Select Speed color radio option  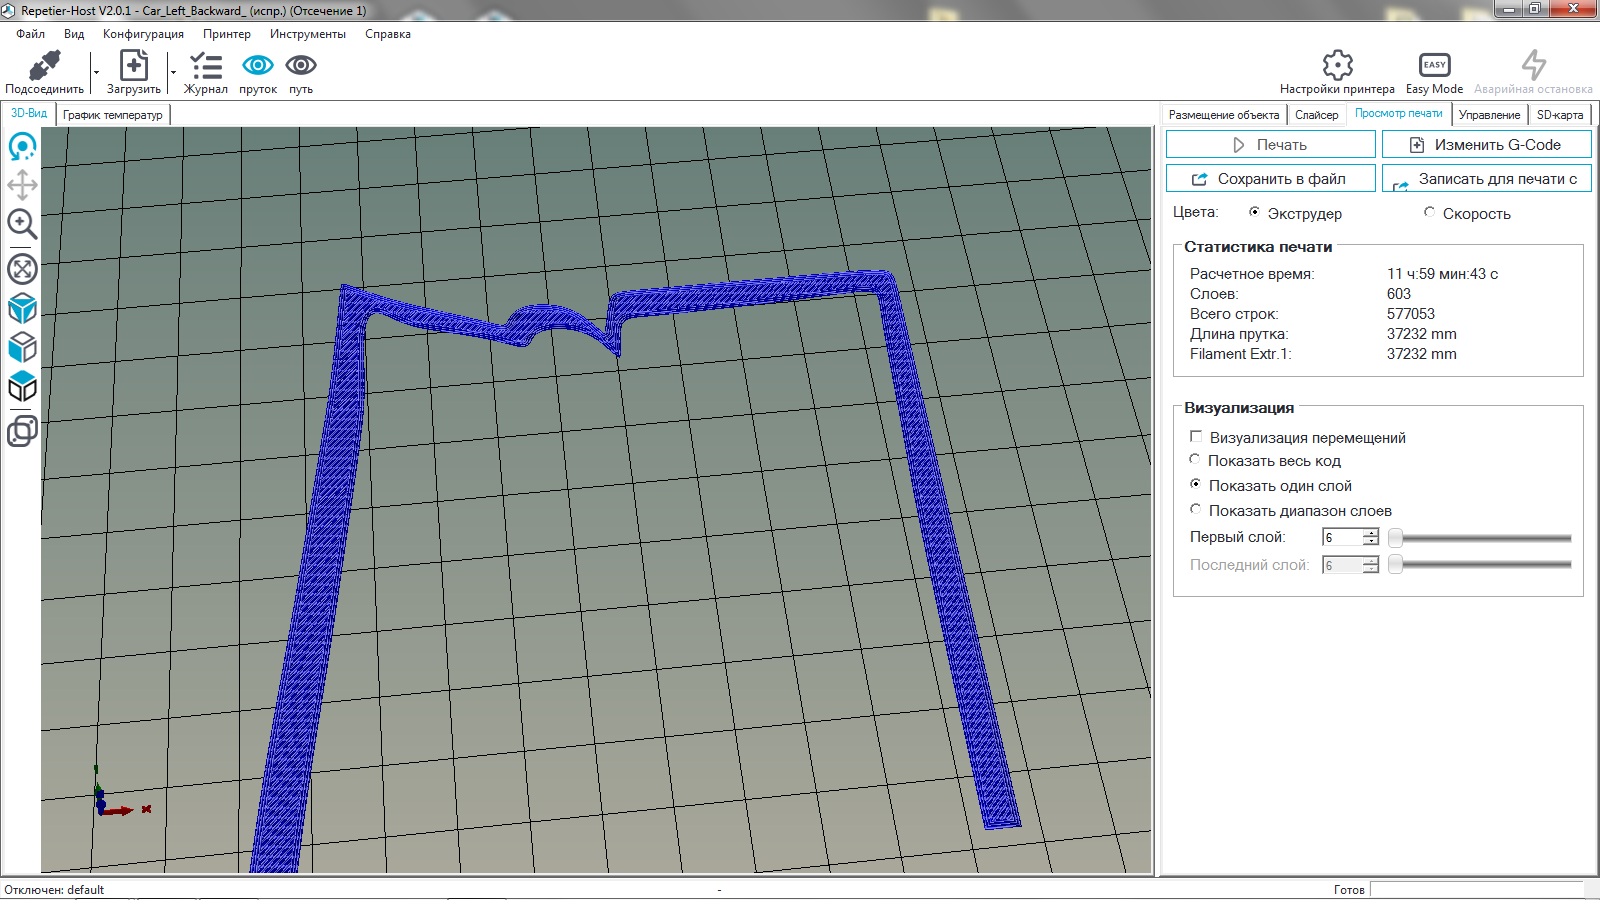pyautogui.click(x=1429, y=213)
